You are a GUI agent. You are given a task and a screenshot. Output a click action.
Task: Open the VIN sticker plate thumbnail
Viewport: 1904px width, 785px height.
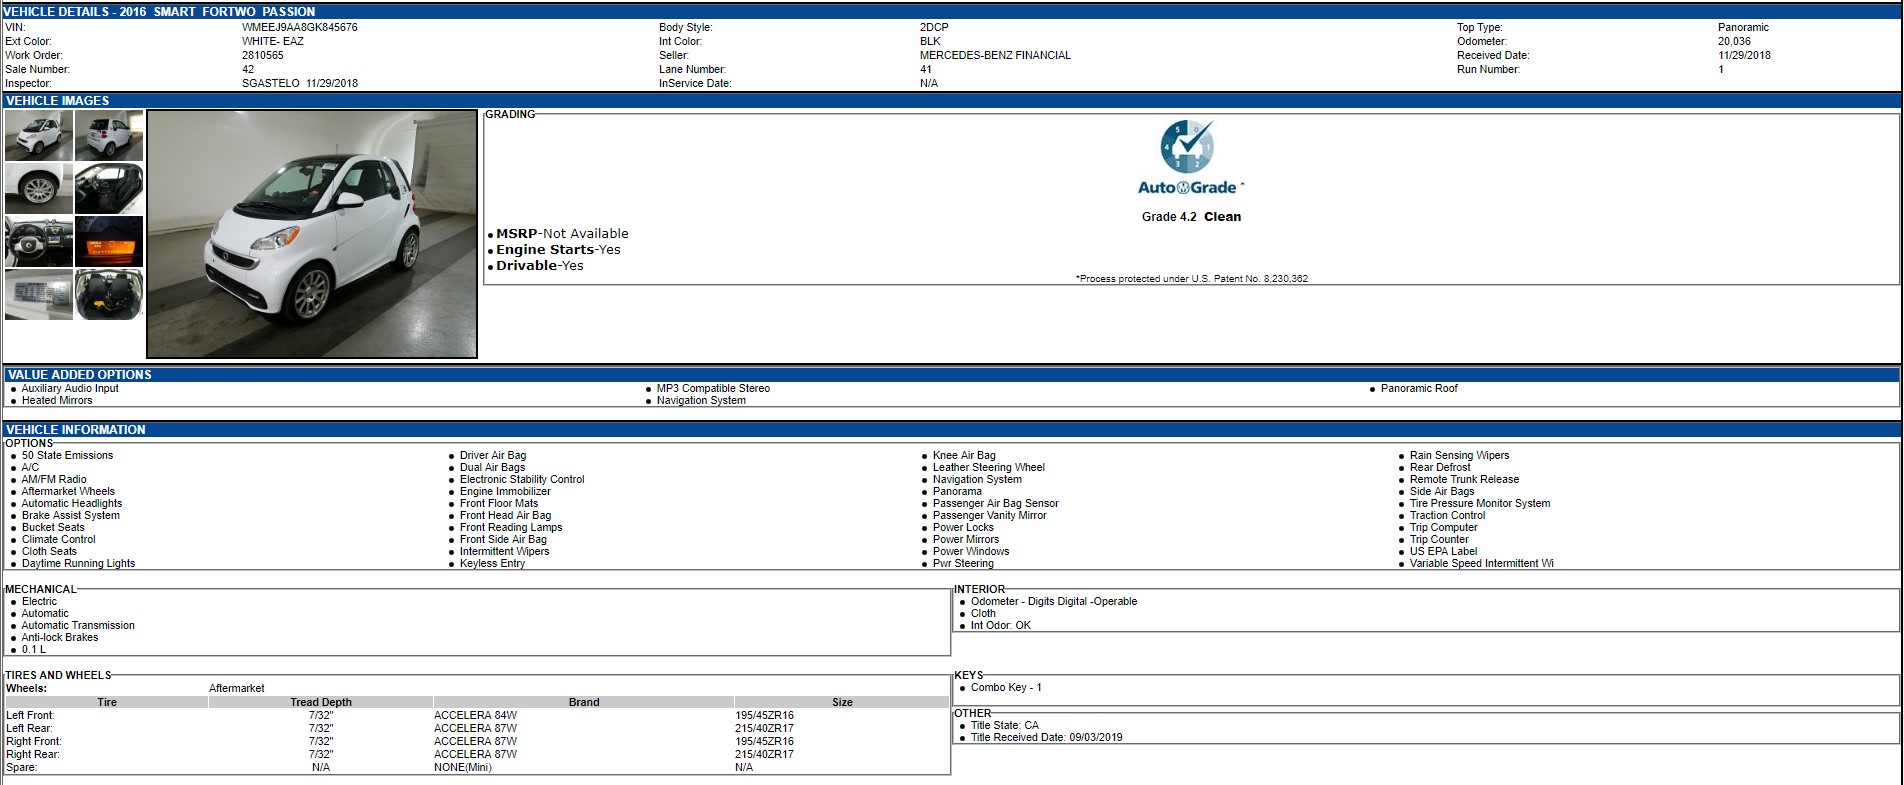(x=39, y=294)
